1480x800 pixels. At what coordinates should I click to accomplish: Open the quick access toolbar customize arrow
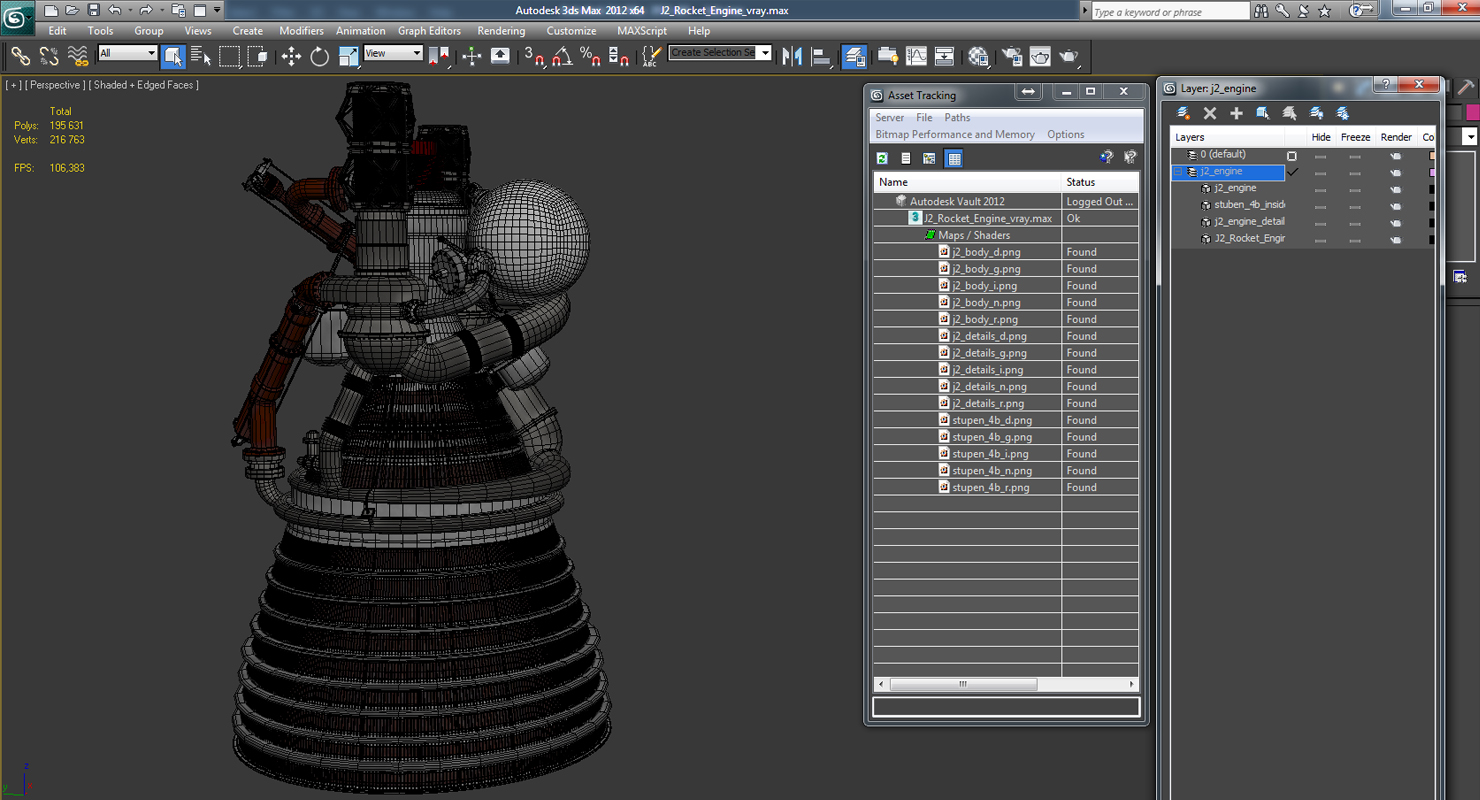[217, 10]
